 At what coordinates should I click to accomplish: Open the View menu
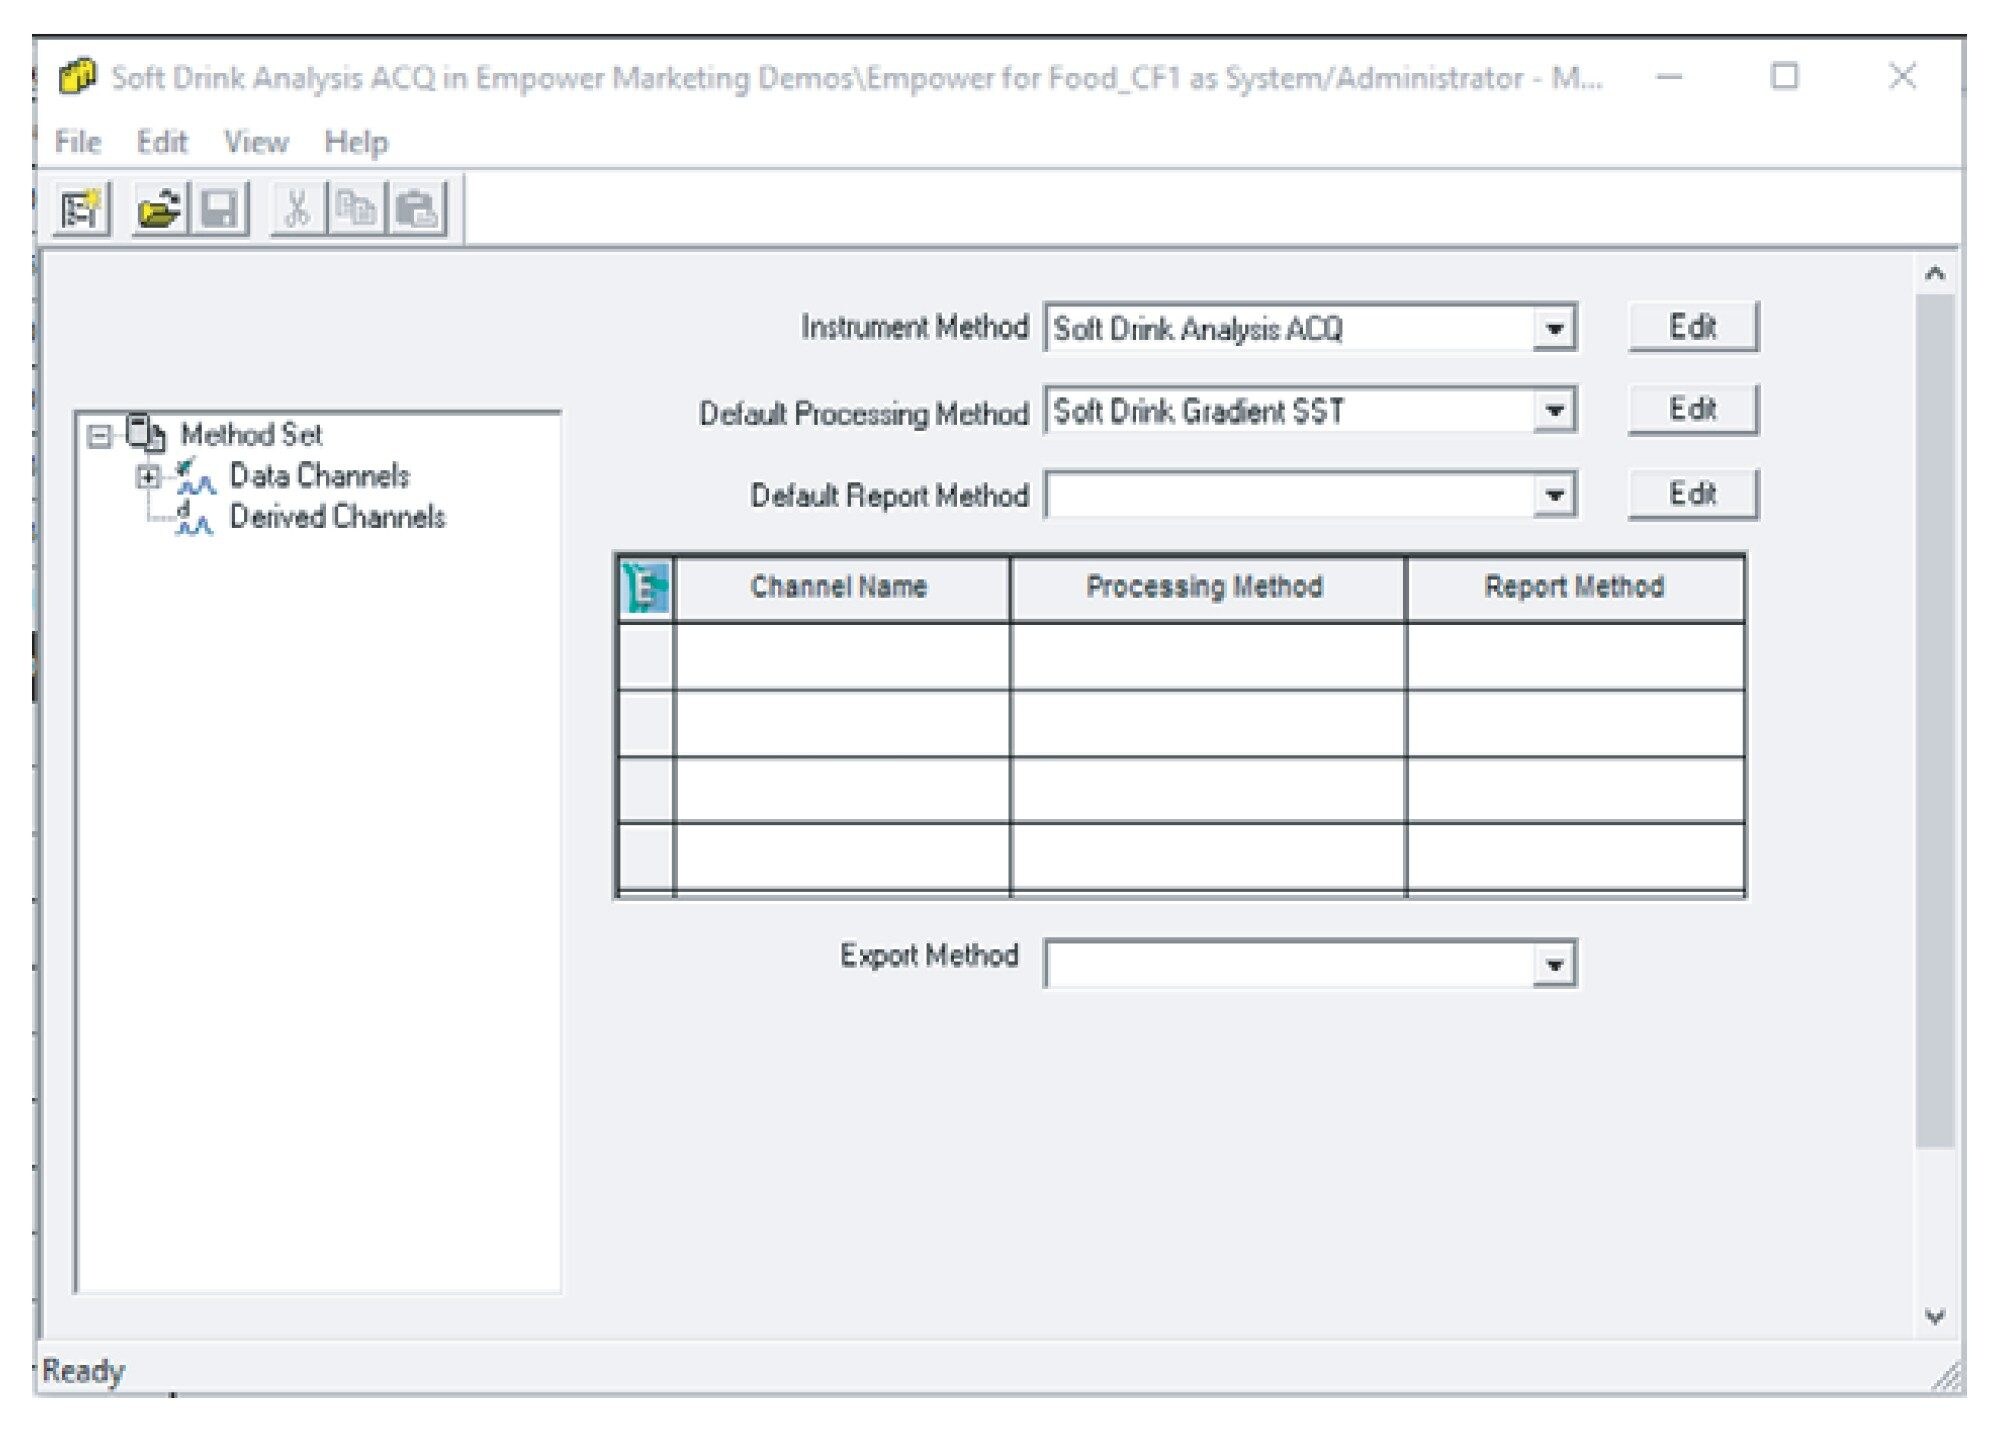(256, 142)
